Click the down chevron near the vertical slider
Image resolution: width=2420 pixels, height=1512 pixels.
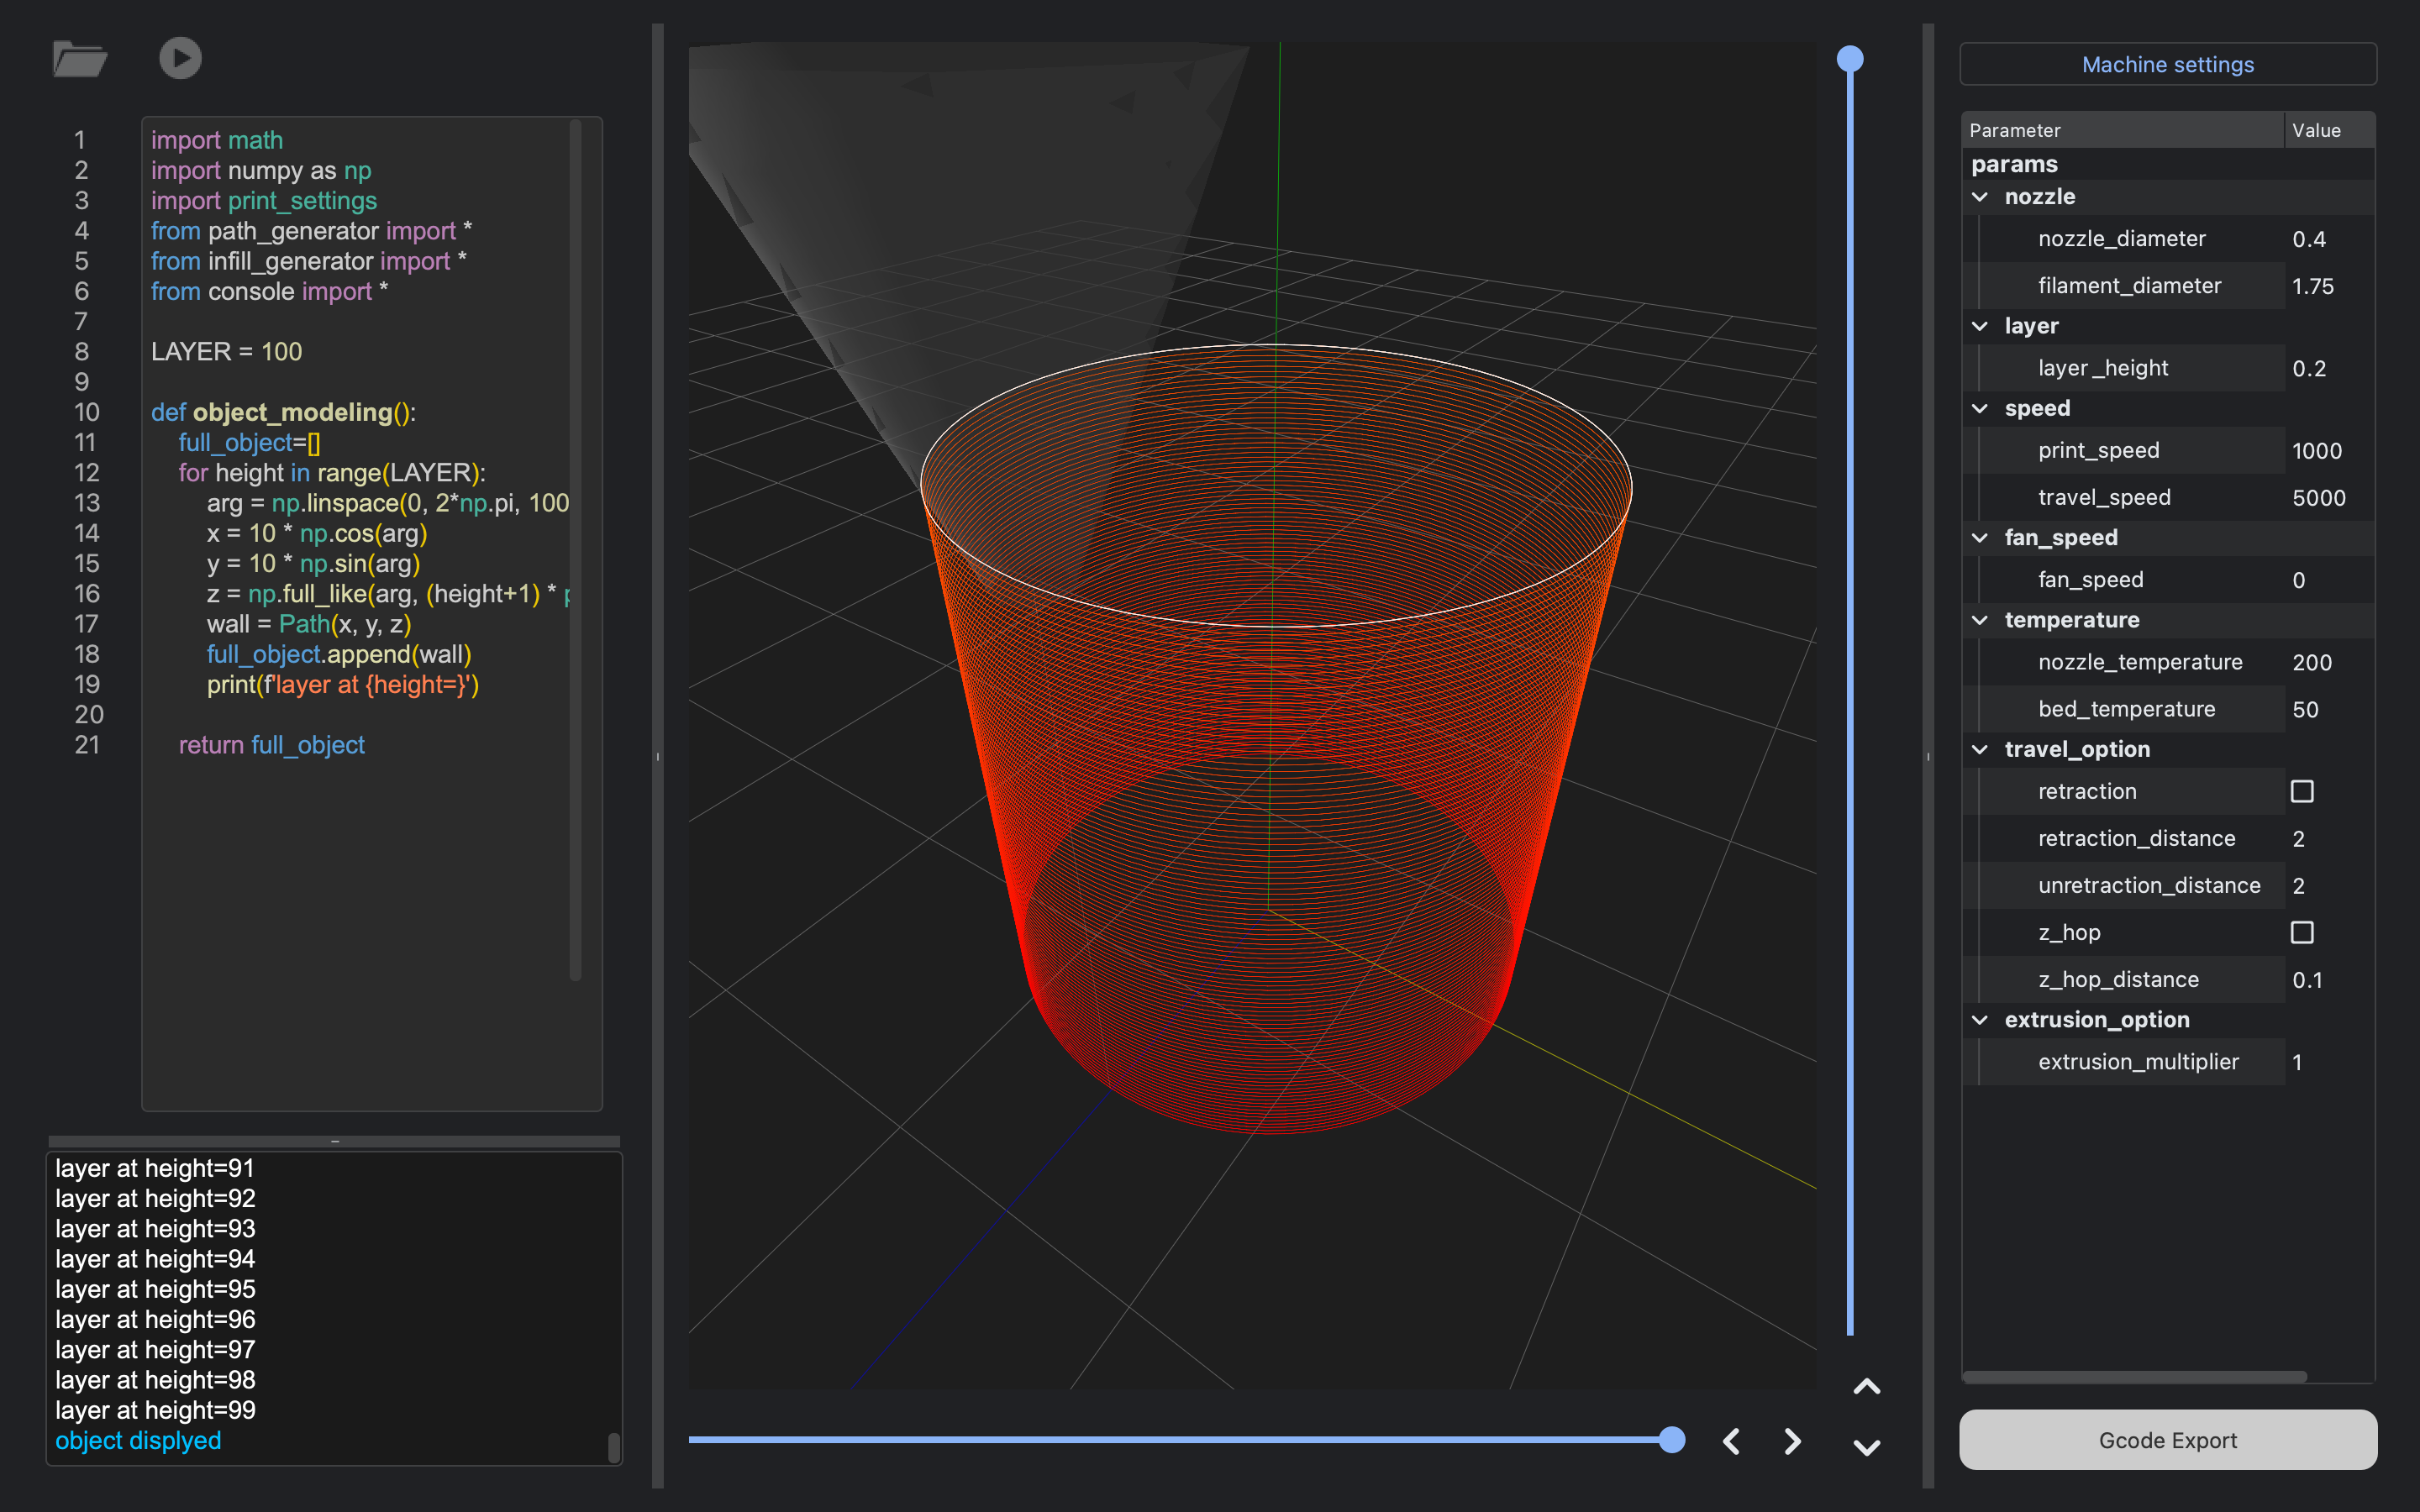click(x=1866, y=1447)
